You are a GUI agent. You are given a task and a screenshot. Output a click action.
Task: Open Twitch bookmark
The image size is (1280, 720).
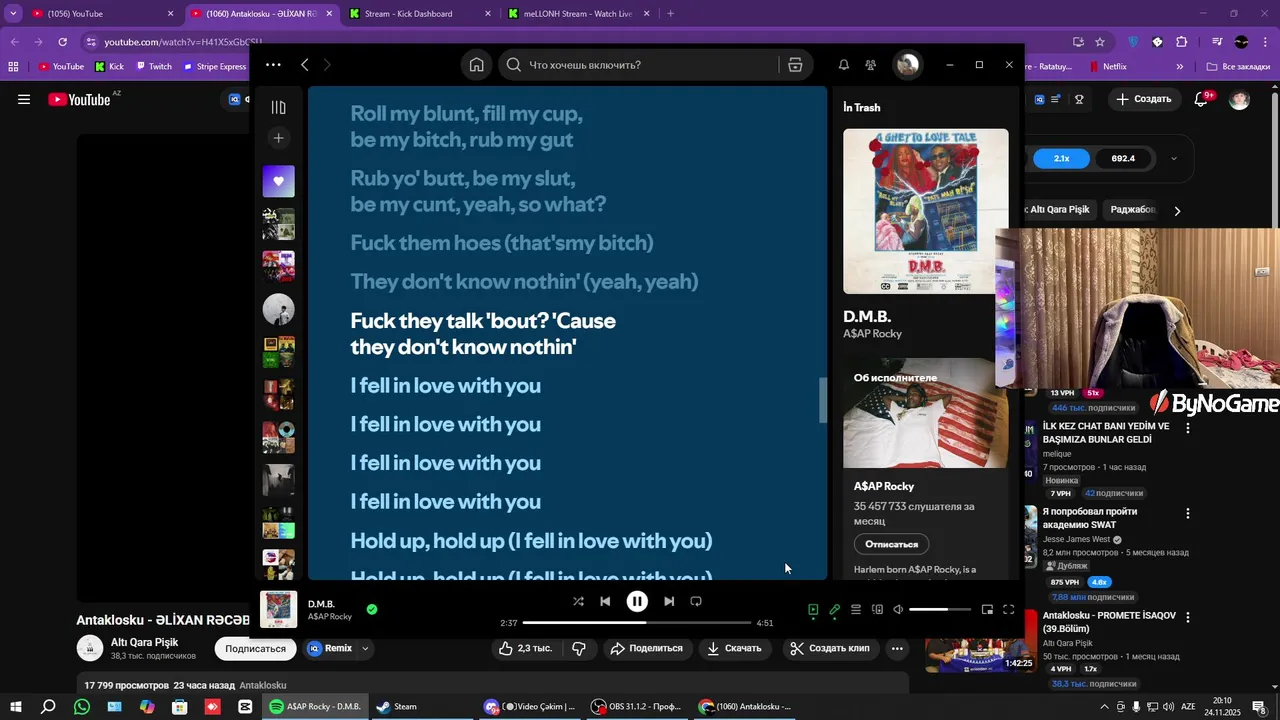pyautogui.click(x=153, y=67)
